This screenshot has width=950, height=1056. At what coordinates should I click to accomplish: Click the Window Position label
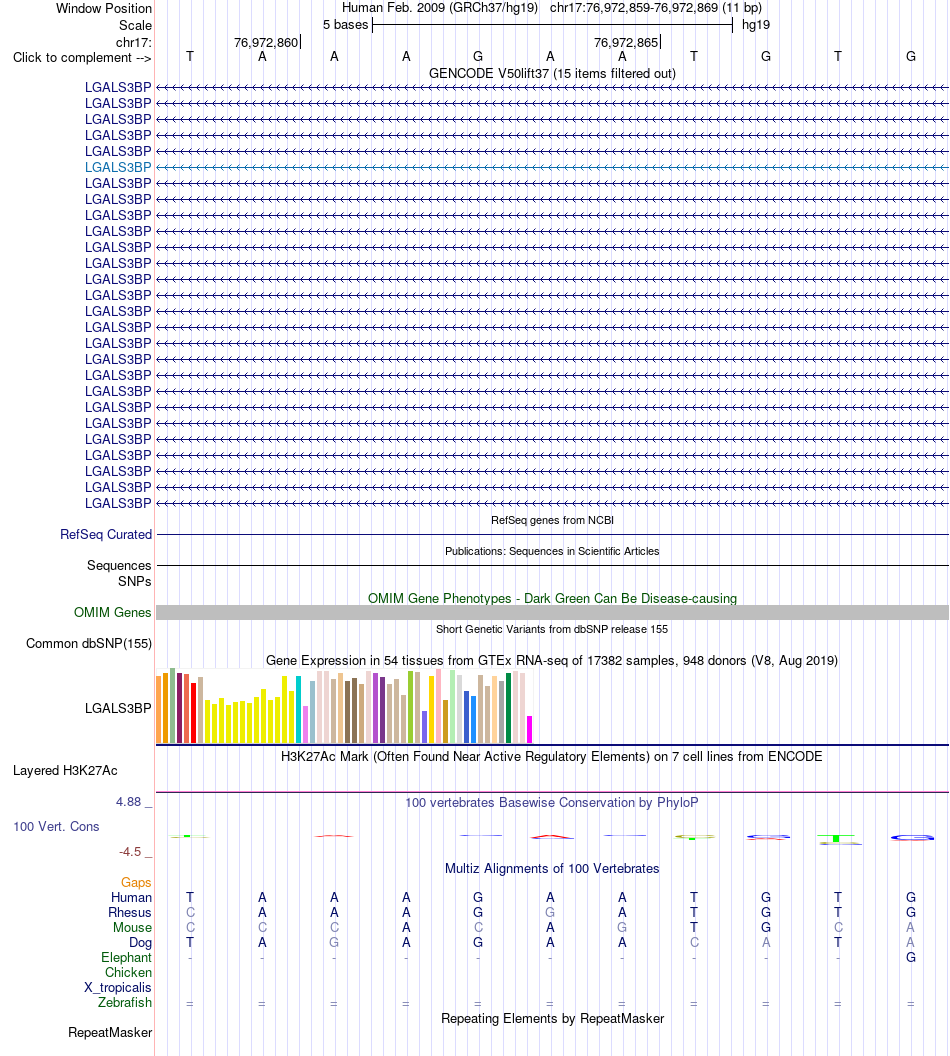click(104, 8)
